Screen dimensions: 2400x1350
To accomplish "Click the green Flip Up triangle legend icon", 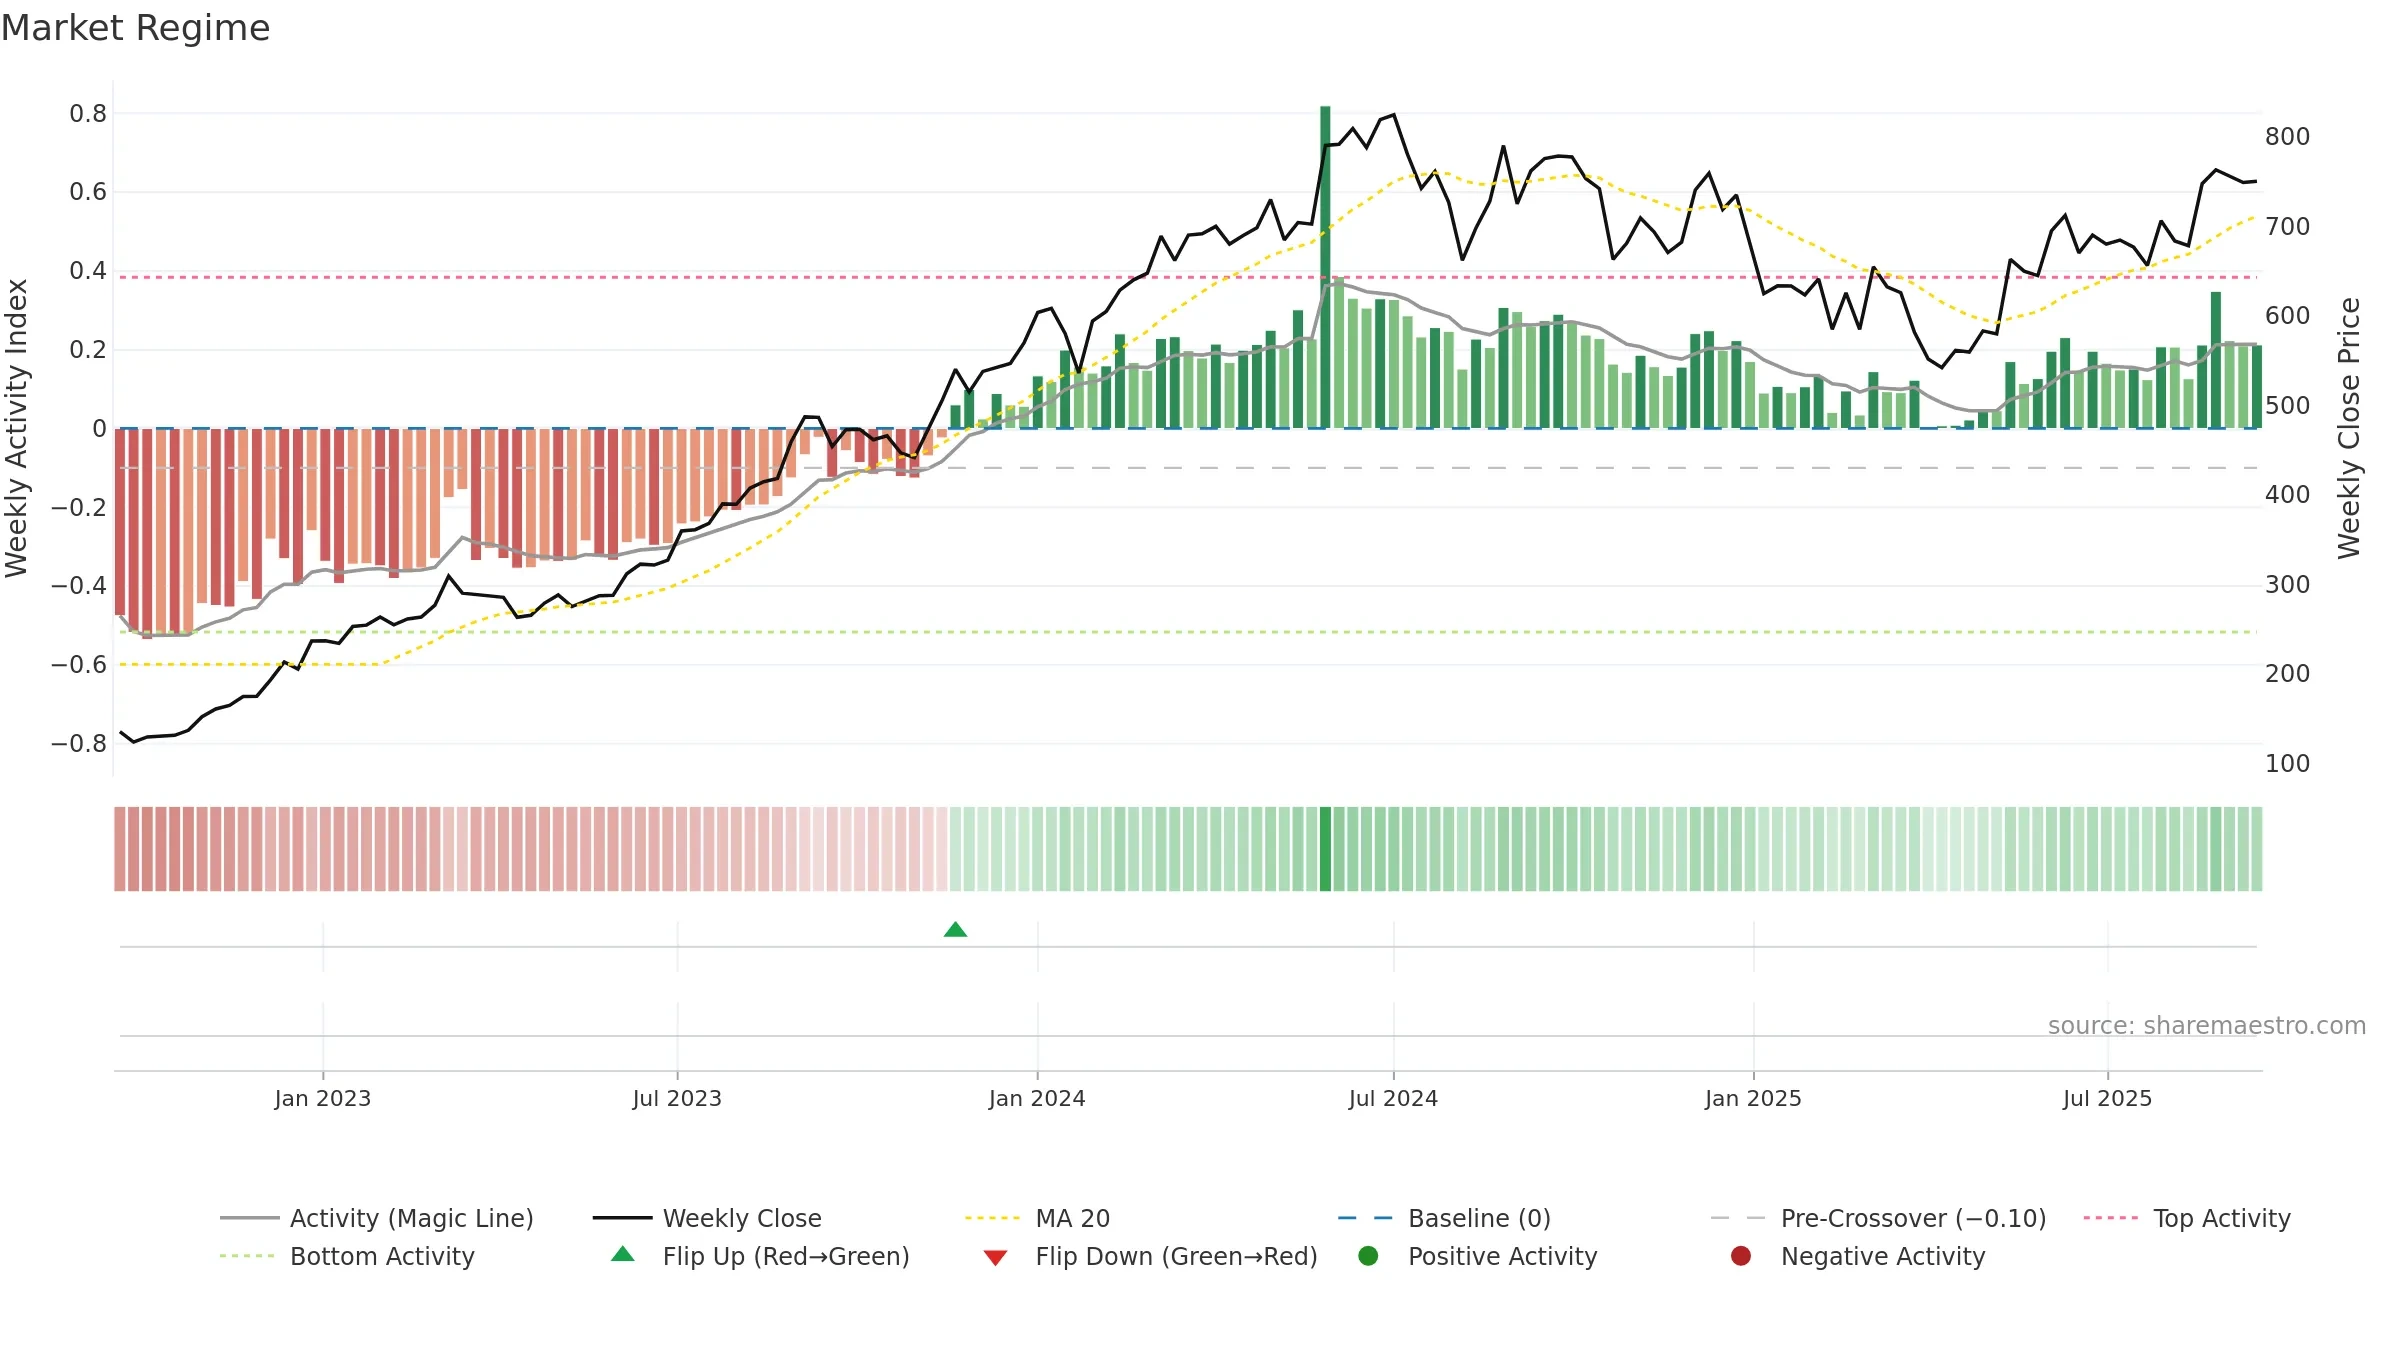I will (x=623, y=1254).
